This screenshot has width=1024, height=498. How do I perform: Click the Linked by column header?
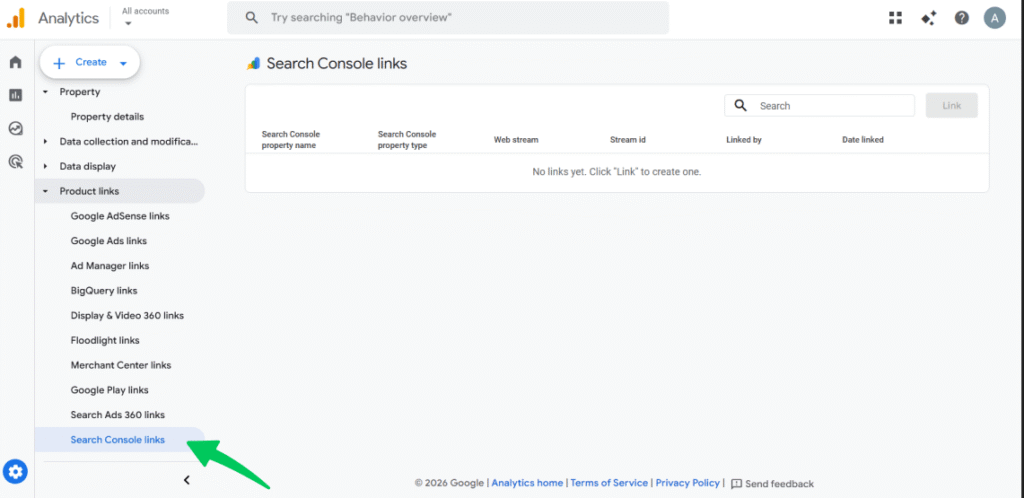[744, 140]
